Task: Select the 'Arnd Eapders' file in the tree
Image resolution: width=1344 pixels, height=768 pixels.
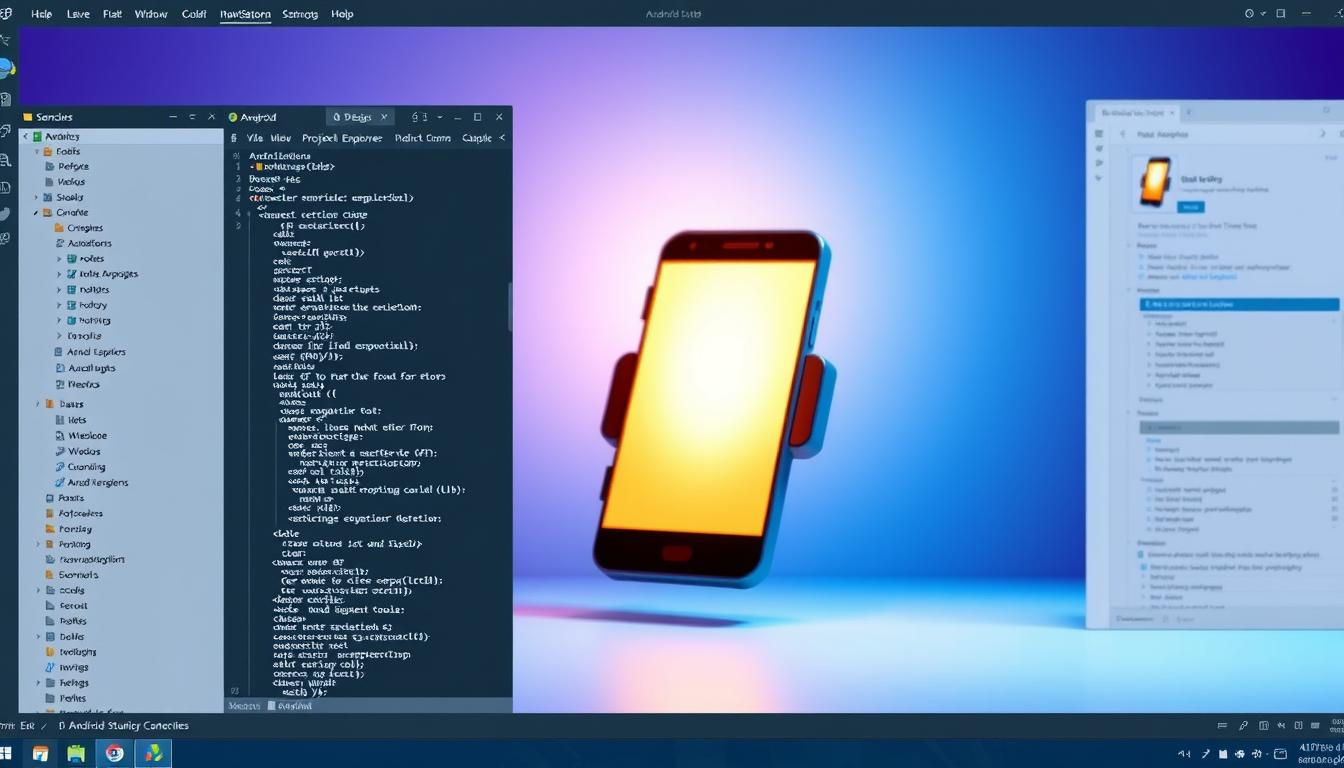Action: (90, 352)
